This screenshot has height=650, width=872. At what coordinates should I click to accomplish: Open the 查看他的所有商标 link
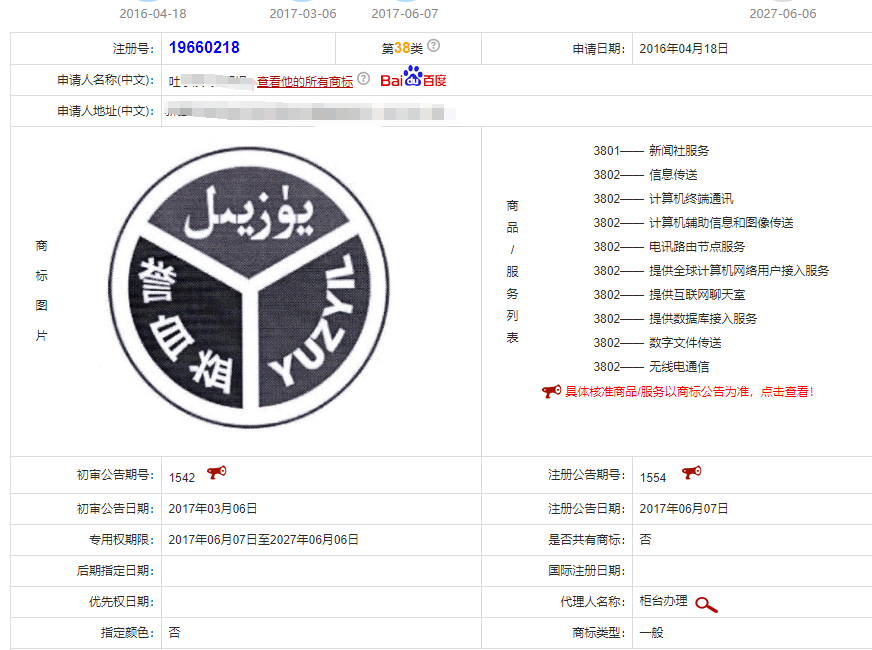[305, 82]
